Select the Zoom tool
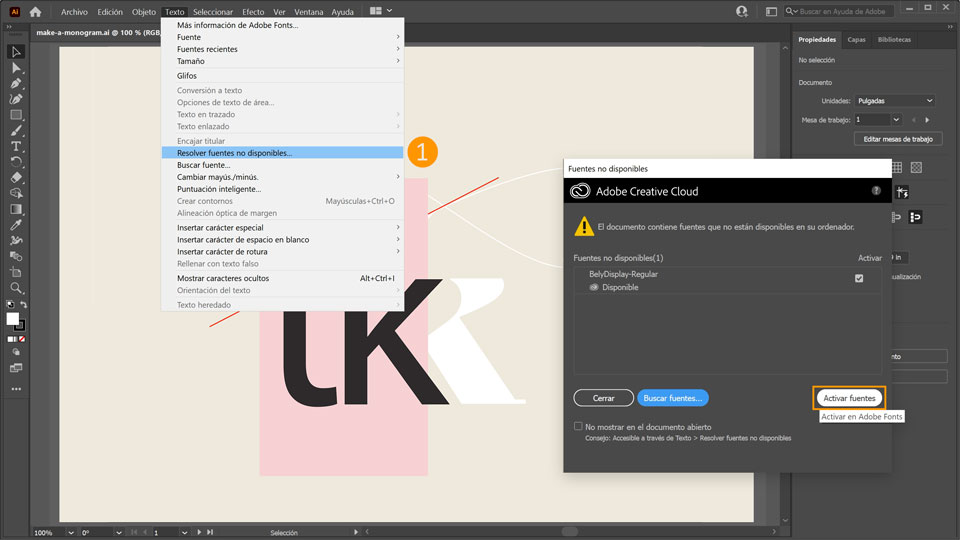 (x=17, y=288)
